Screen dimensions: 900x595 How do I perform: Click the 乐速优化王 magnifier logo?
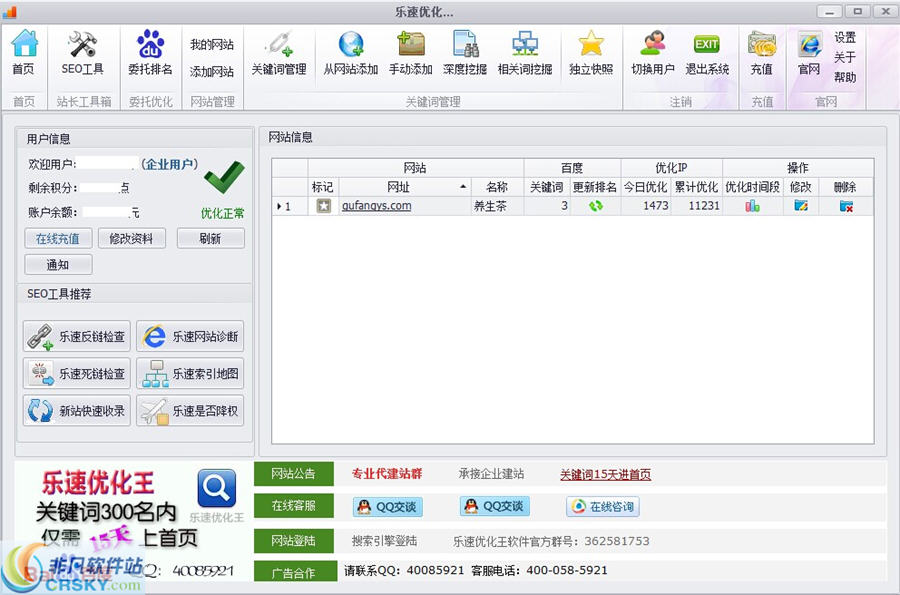pos(217,488)
